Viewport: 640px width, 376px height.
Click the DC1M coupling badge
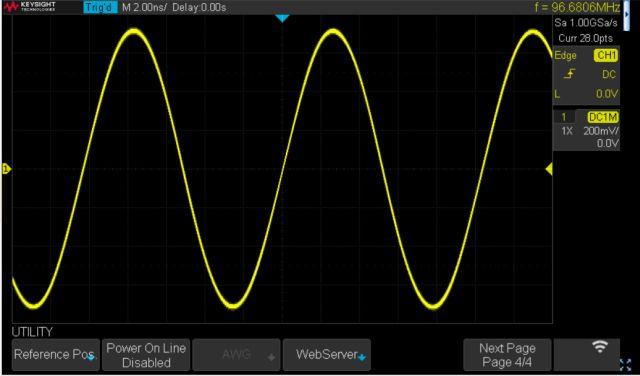pyautogui.click(x=603, y=118)
